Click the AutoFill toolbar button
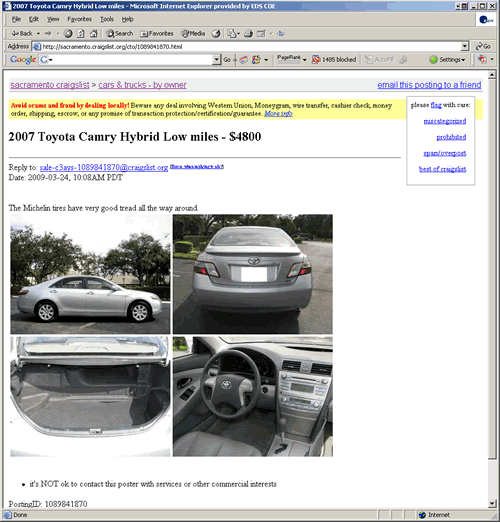Screen dimensions: 500x523 coord(379,60)
